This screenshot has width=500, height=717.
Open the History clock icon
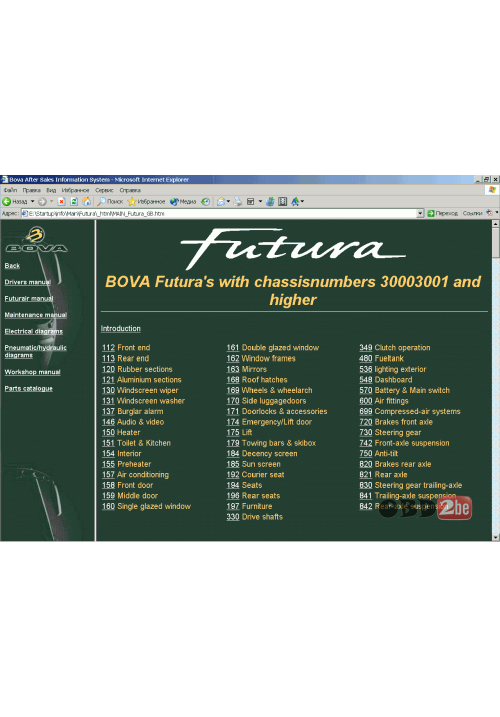pyautogui.click(x=206, y=202)
